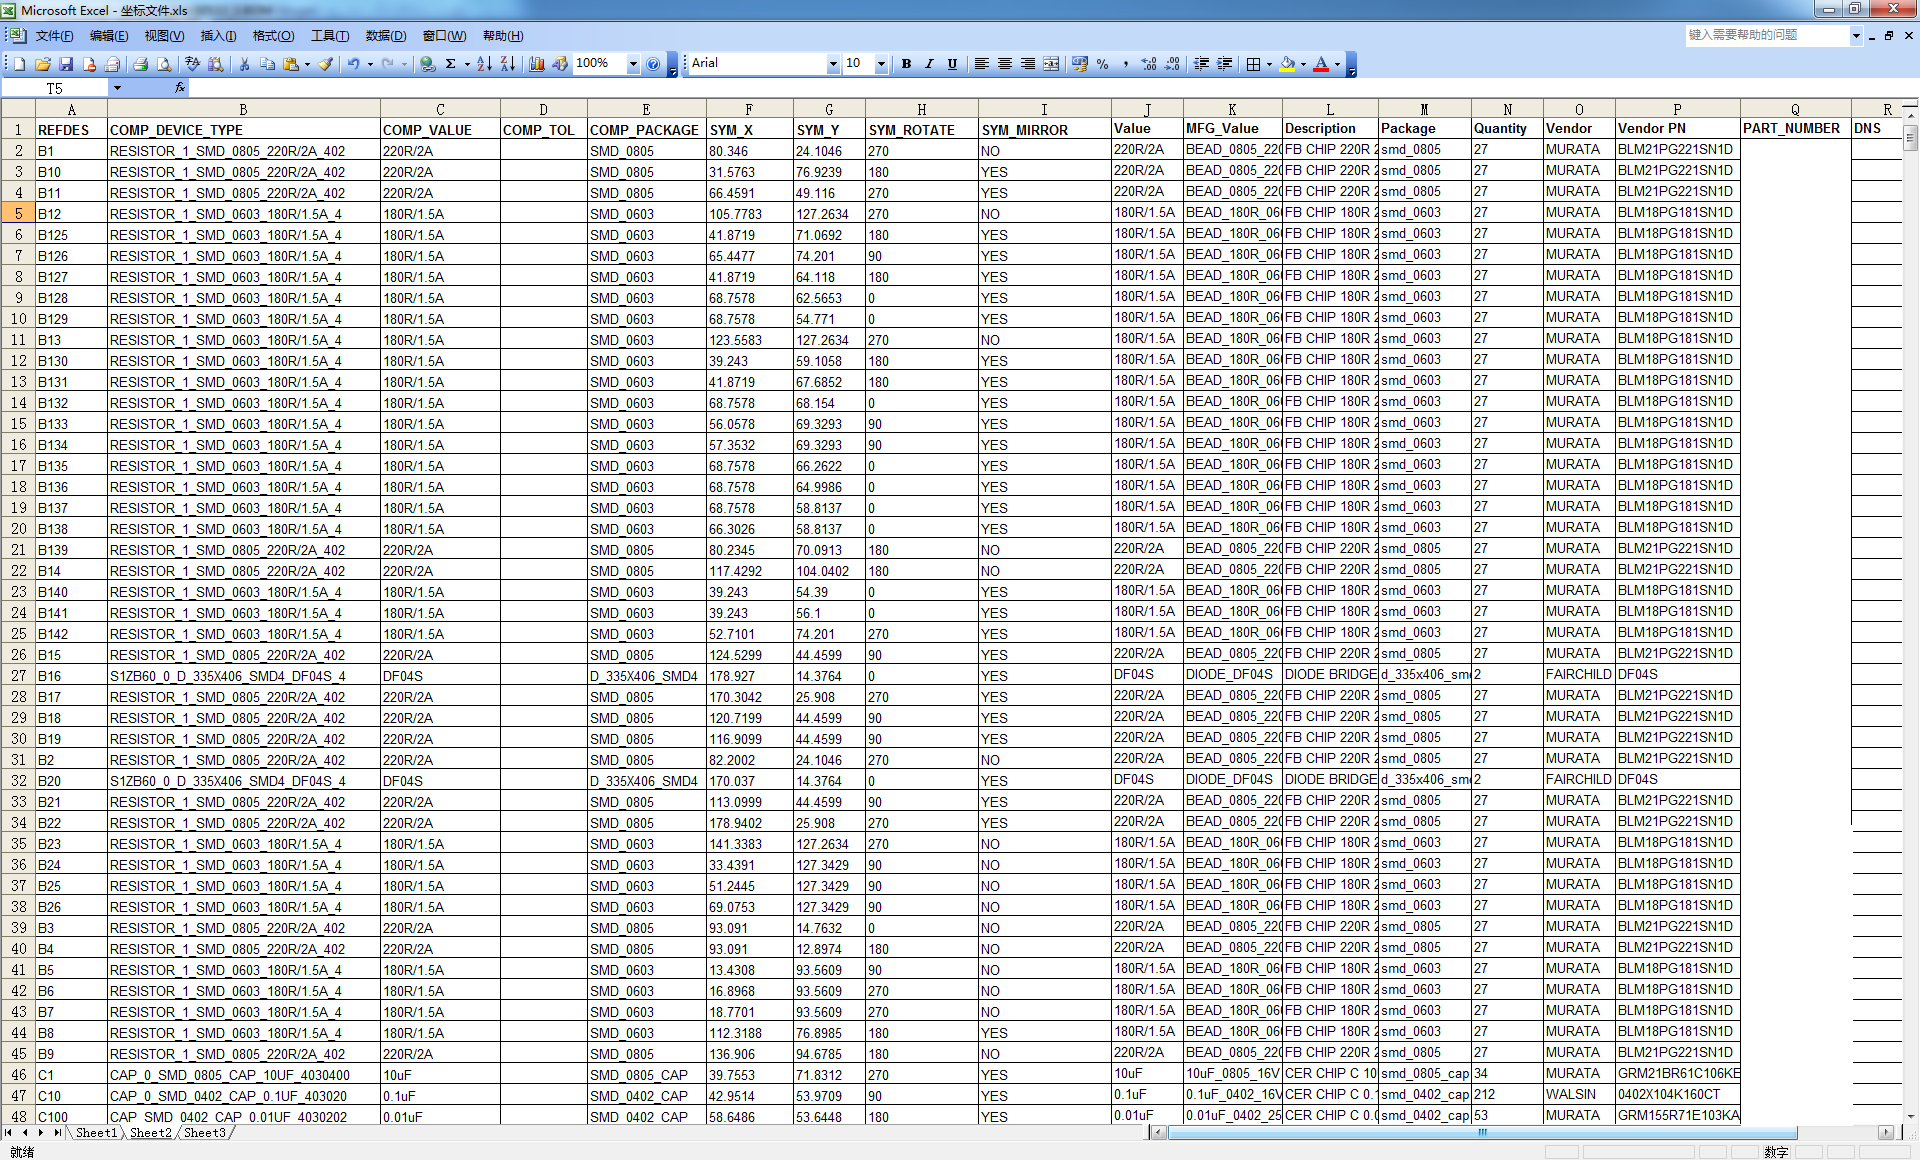Apply comma style formatting
The image size is (1920, 1160).
coord(1126,64)
